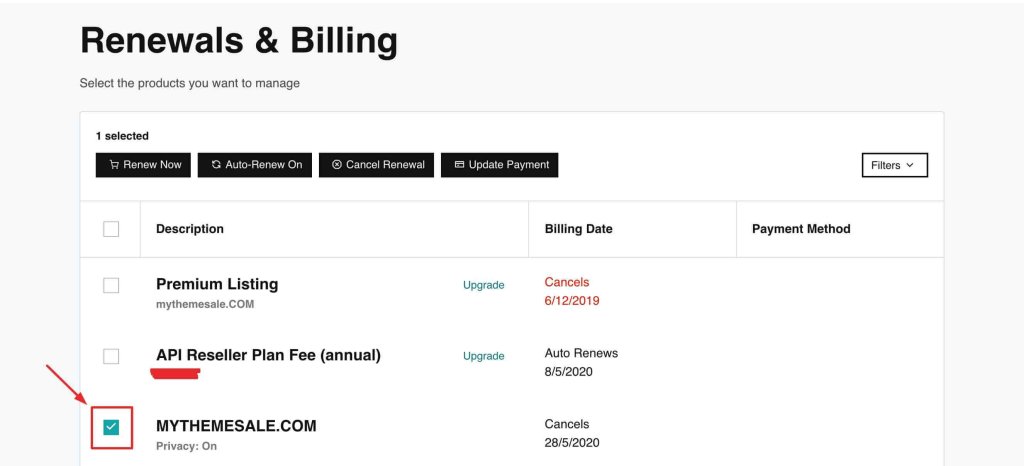Click the Cancel Renewal circled-x icon

337,165
